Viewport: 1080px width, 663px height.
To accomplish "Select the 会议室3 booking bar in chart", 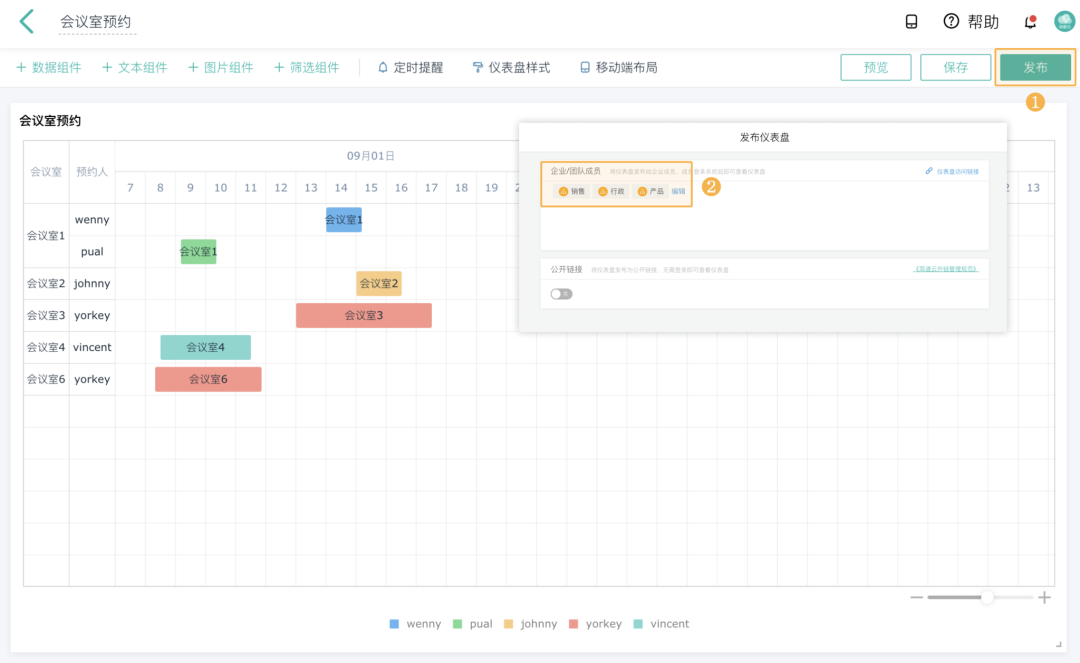I will 363,315.
